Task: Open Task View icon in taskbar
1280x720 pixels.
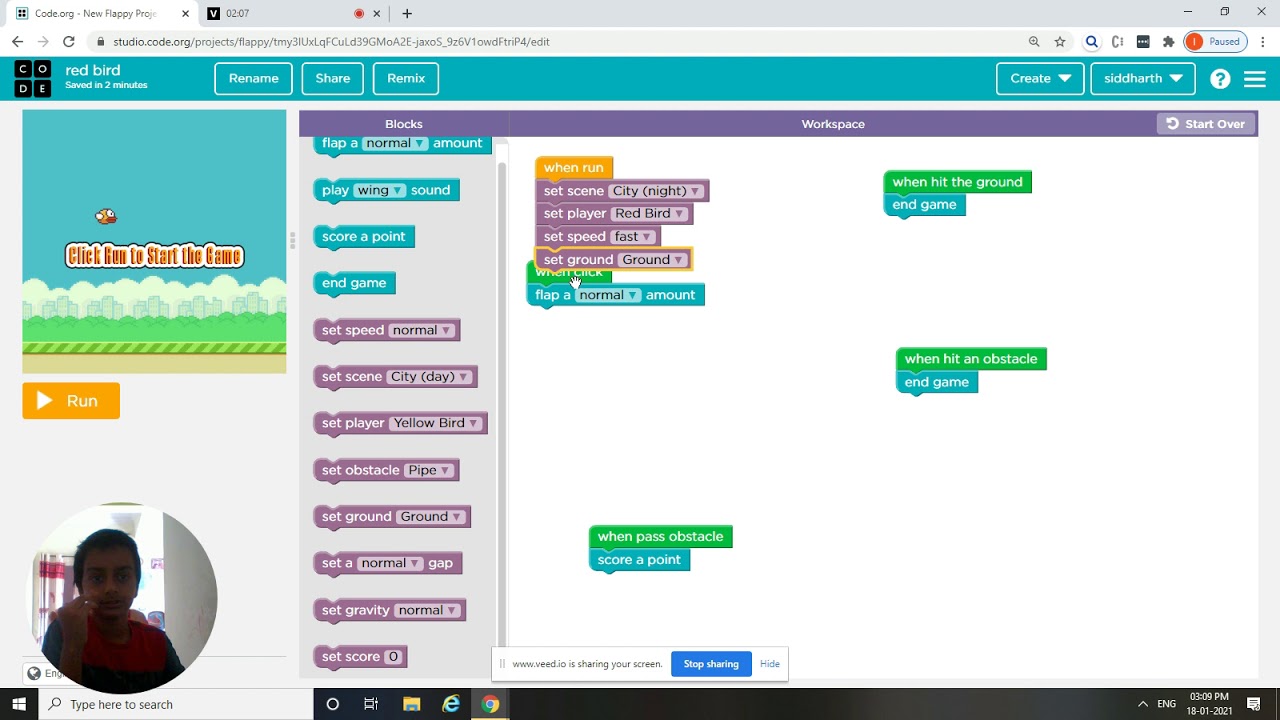Action: click(371, 704)
